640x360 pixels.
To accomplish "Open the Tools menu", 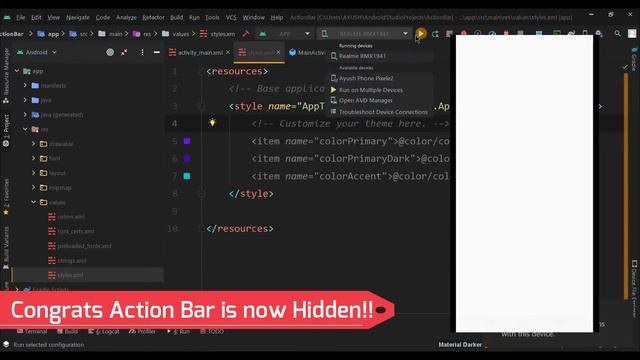I will (x=212, y=17).
